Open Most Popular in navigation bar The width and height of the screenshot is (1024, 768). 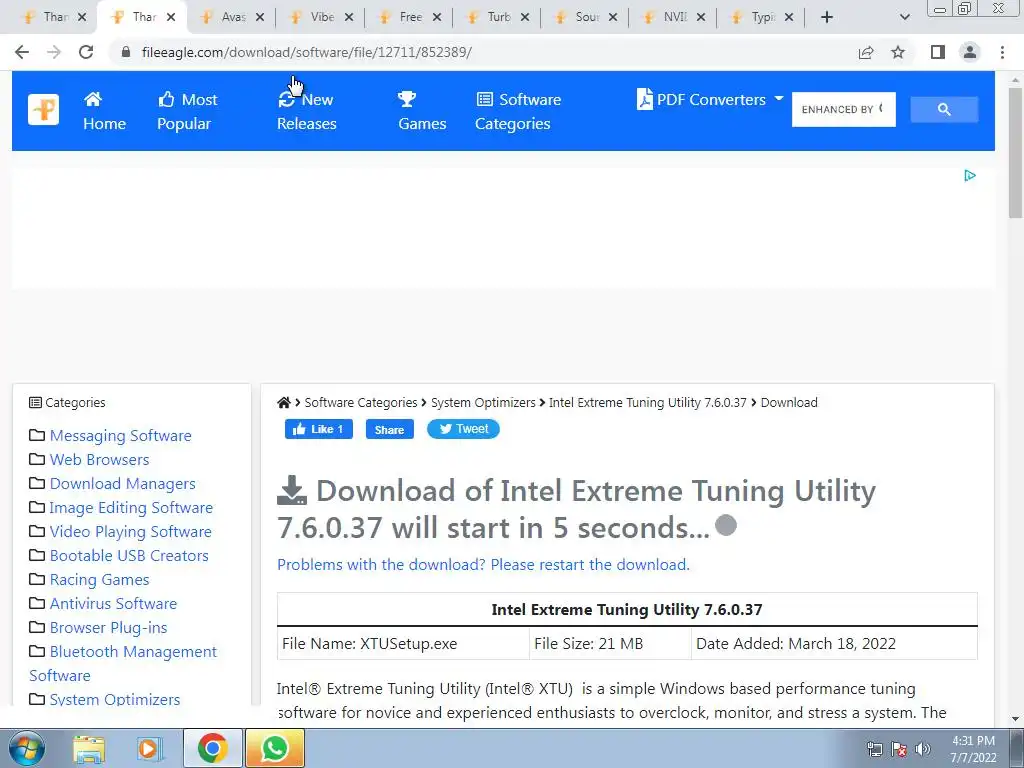tap(187, 111)
